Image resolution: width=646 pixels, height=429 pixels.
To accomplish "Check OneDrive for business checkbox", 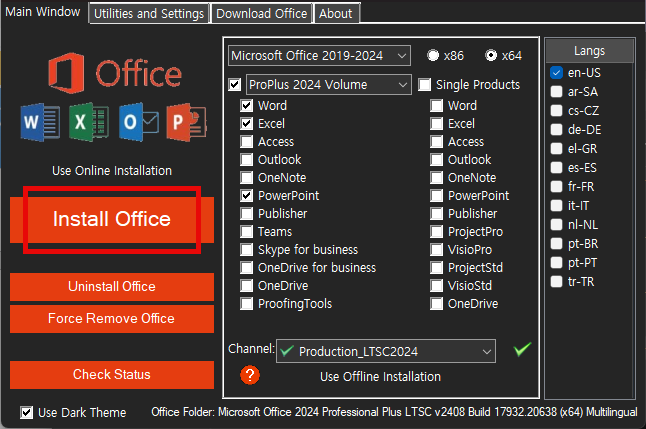I will 247,268.
